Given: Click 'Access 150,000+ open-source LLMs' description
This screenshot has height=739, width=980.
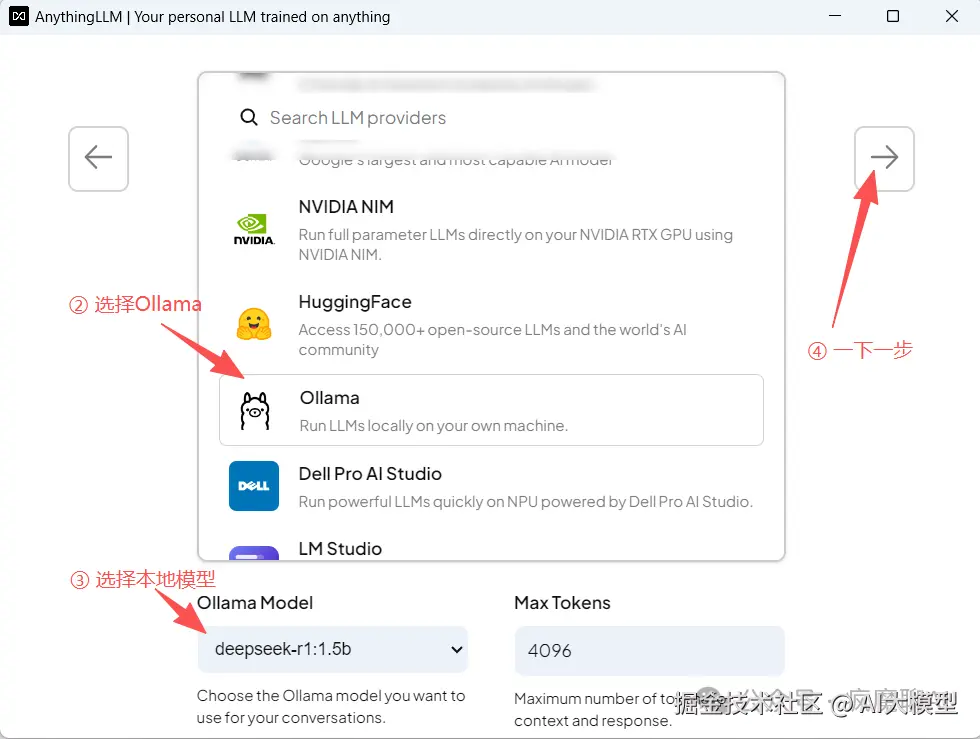Looking at the screenshot, I should (x=492, y=339).
